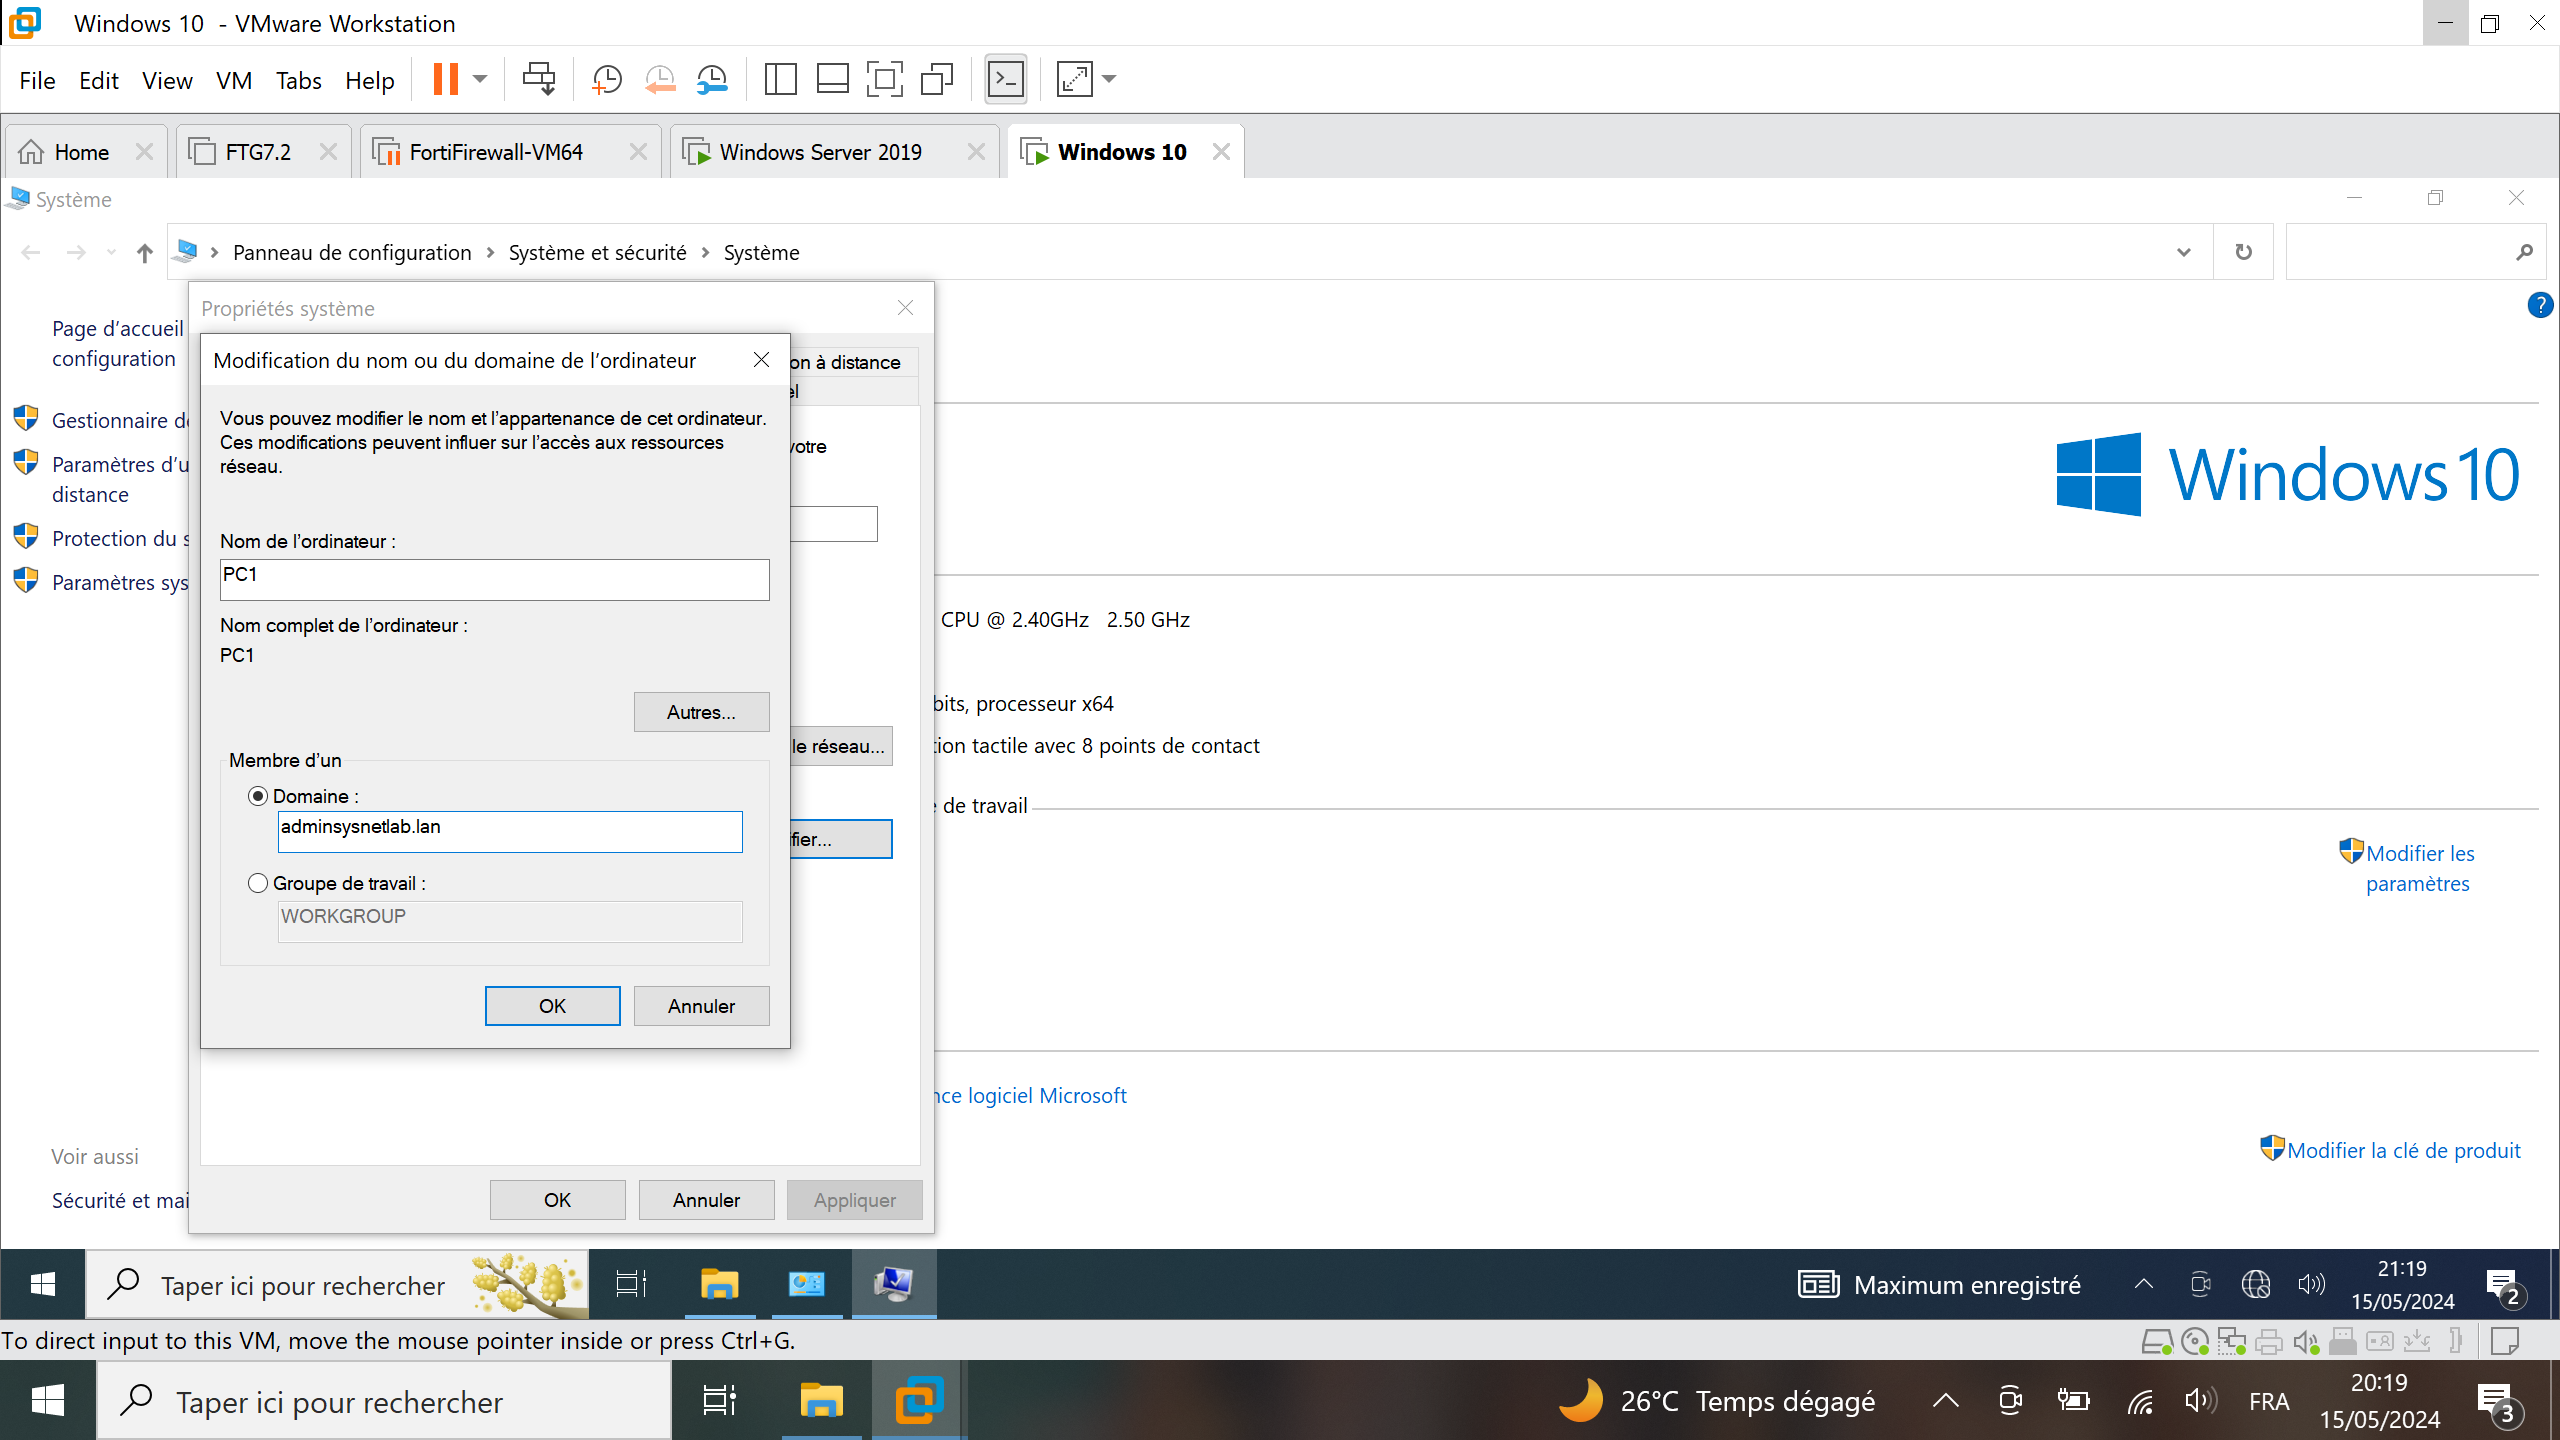Expand the address bar history dropdown
Screen dimensions: 2560x1440
click(x=2184, y=252)
